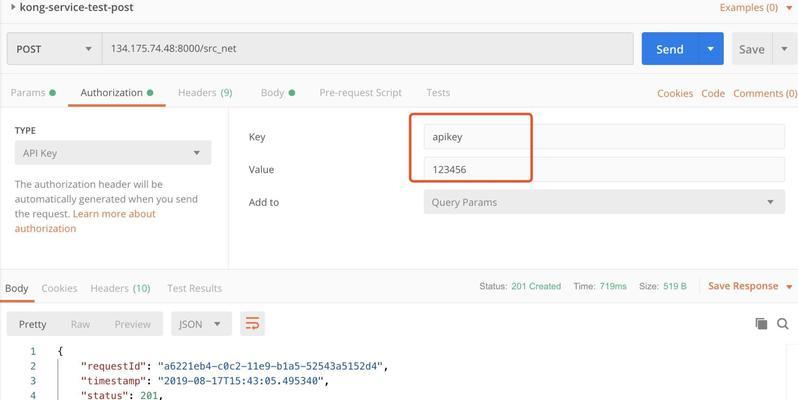The height and width of the screenshot is (400, 798).
Task: Send the request
Action: click(670, 49)
